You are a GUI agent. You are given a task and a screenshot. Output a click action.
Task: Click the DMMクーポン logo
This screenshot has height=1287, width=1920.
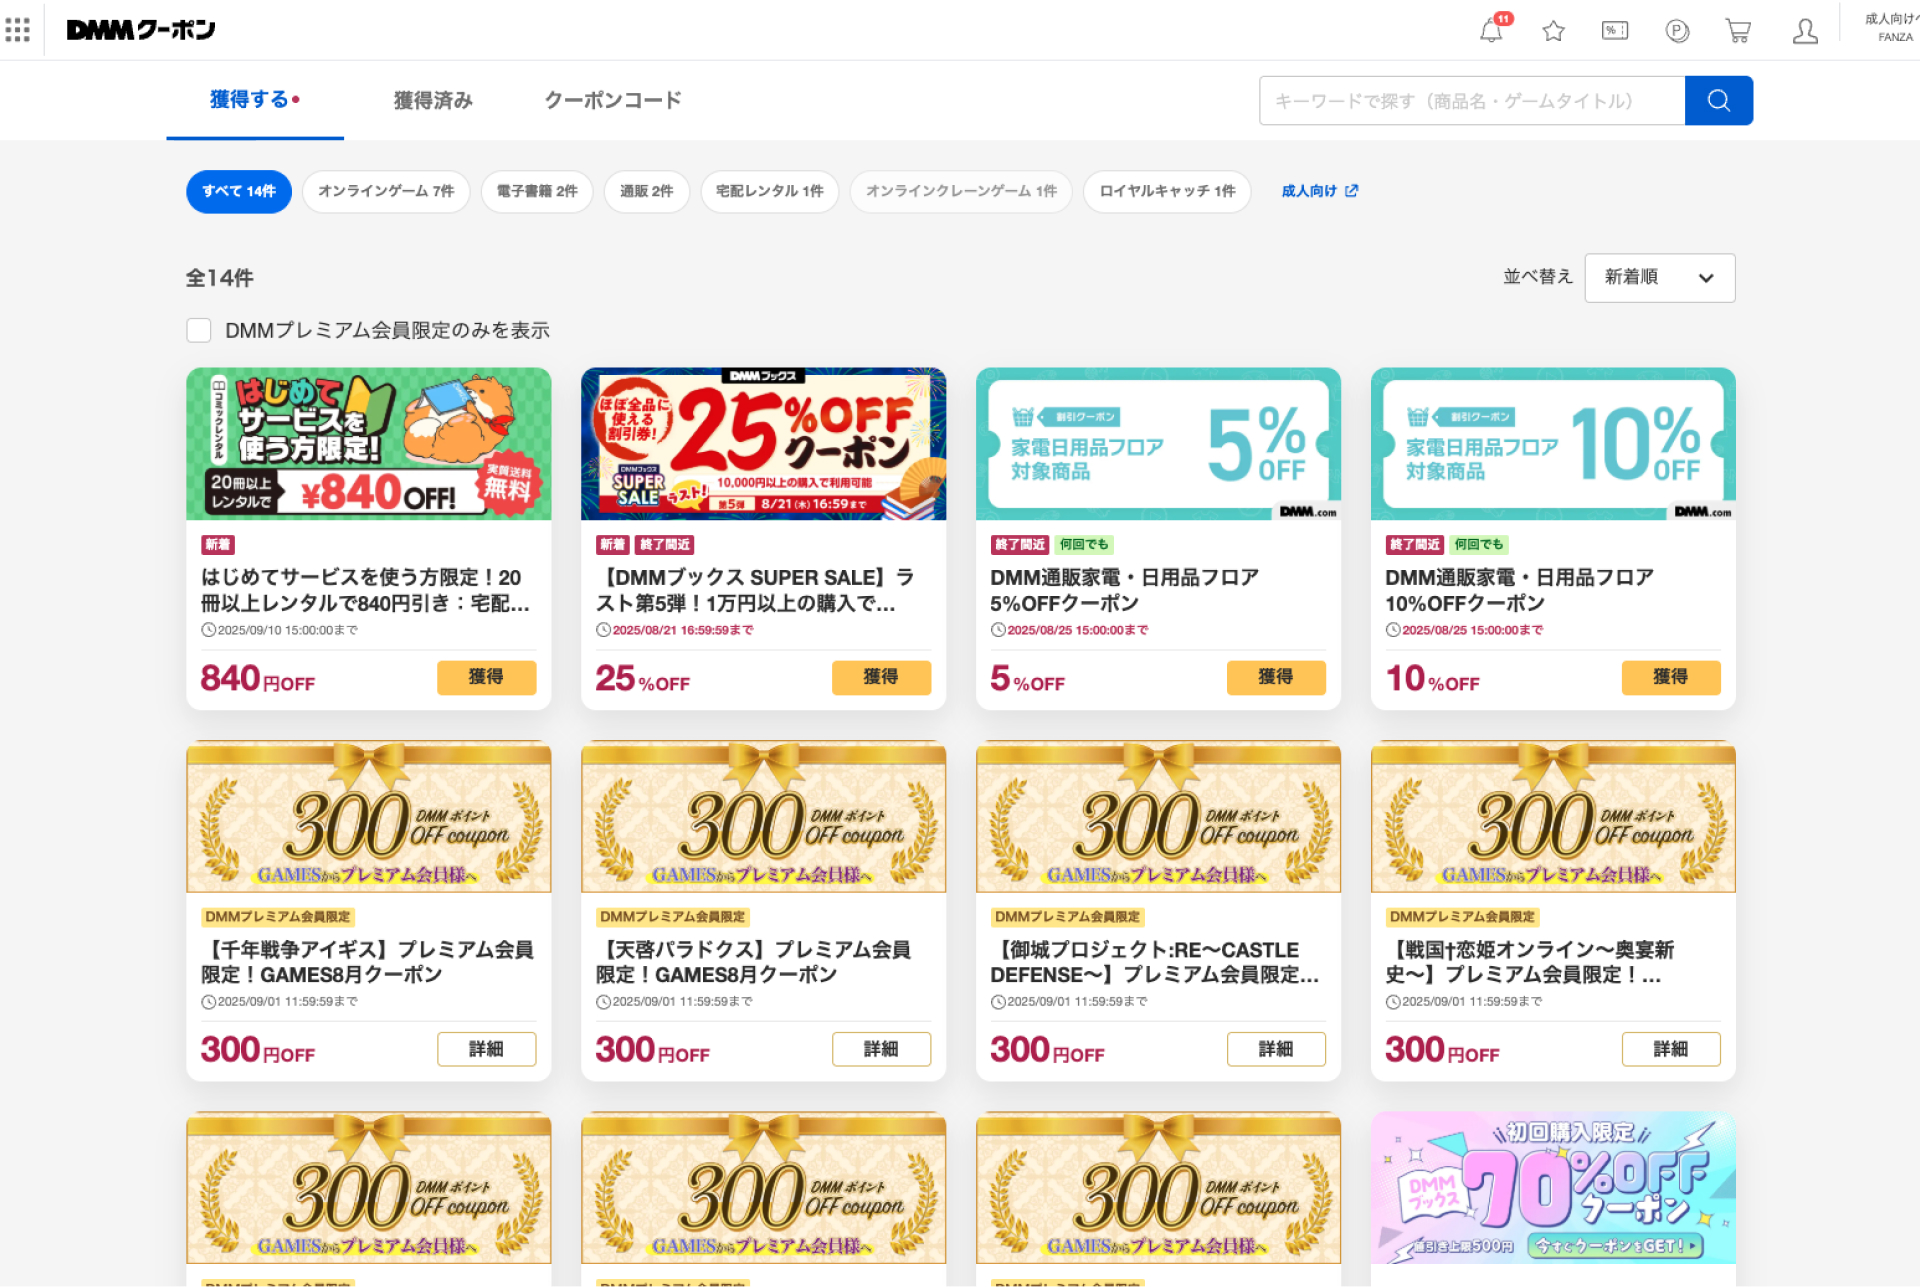pos(141,30)
